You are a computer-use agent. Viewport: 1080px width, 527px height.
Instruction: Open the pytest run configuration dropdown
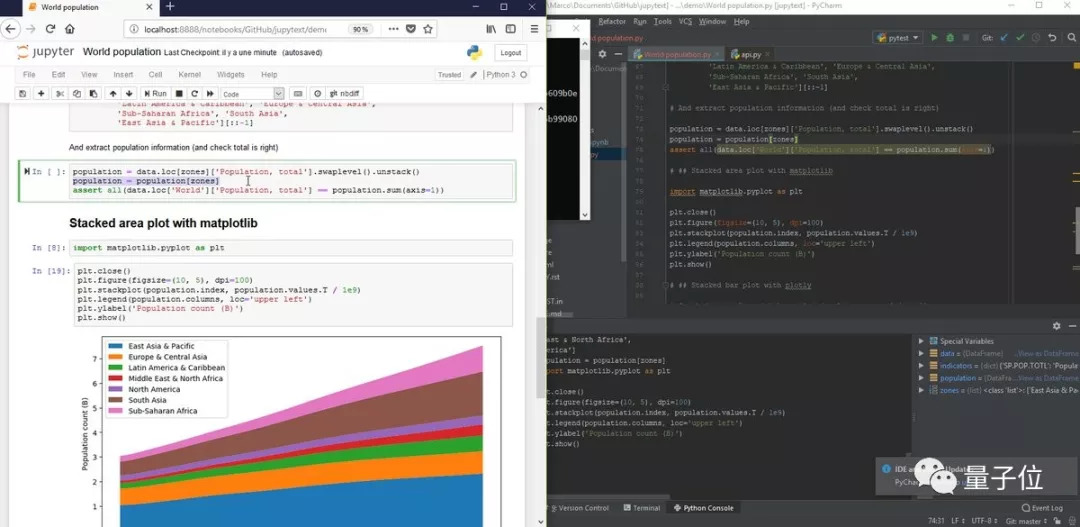coord(899,38)
